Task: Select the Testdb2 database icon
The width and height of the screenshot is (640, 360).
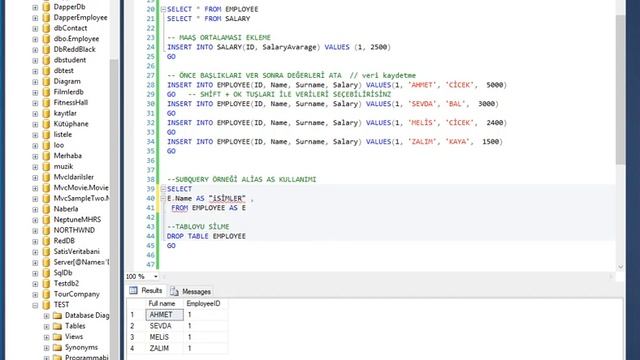Action: pyautogui.click(x=46, y=283)
